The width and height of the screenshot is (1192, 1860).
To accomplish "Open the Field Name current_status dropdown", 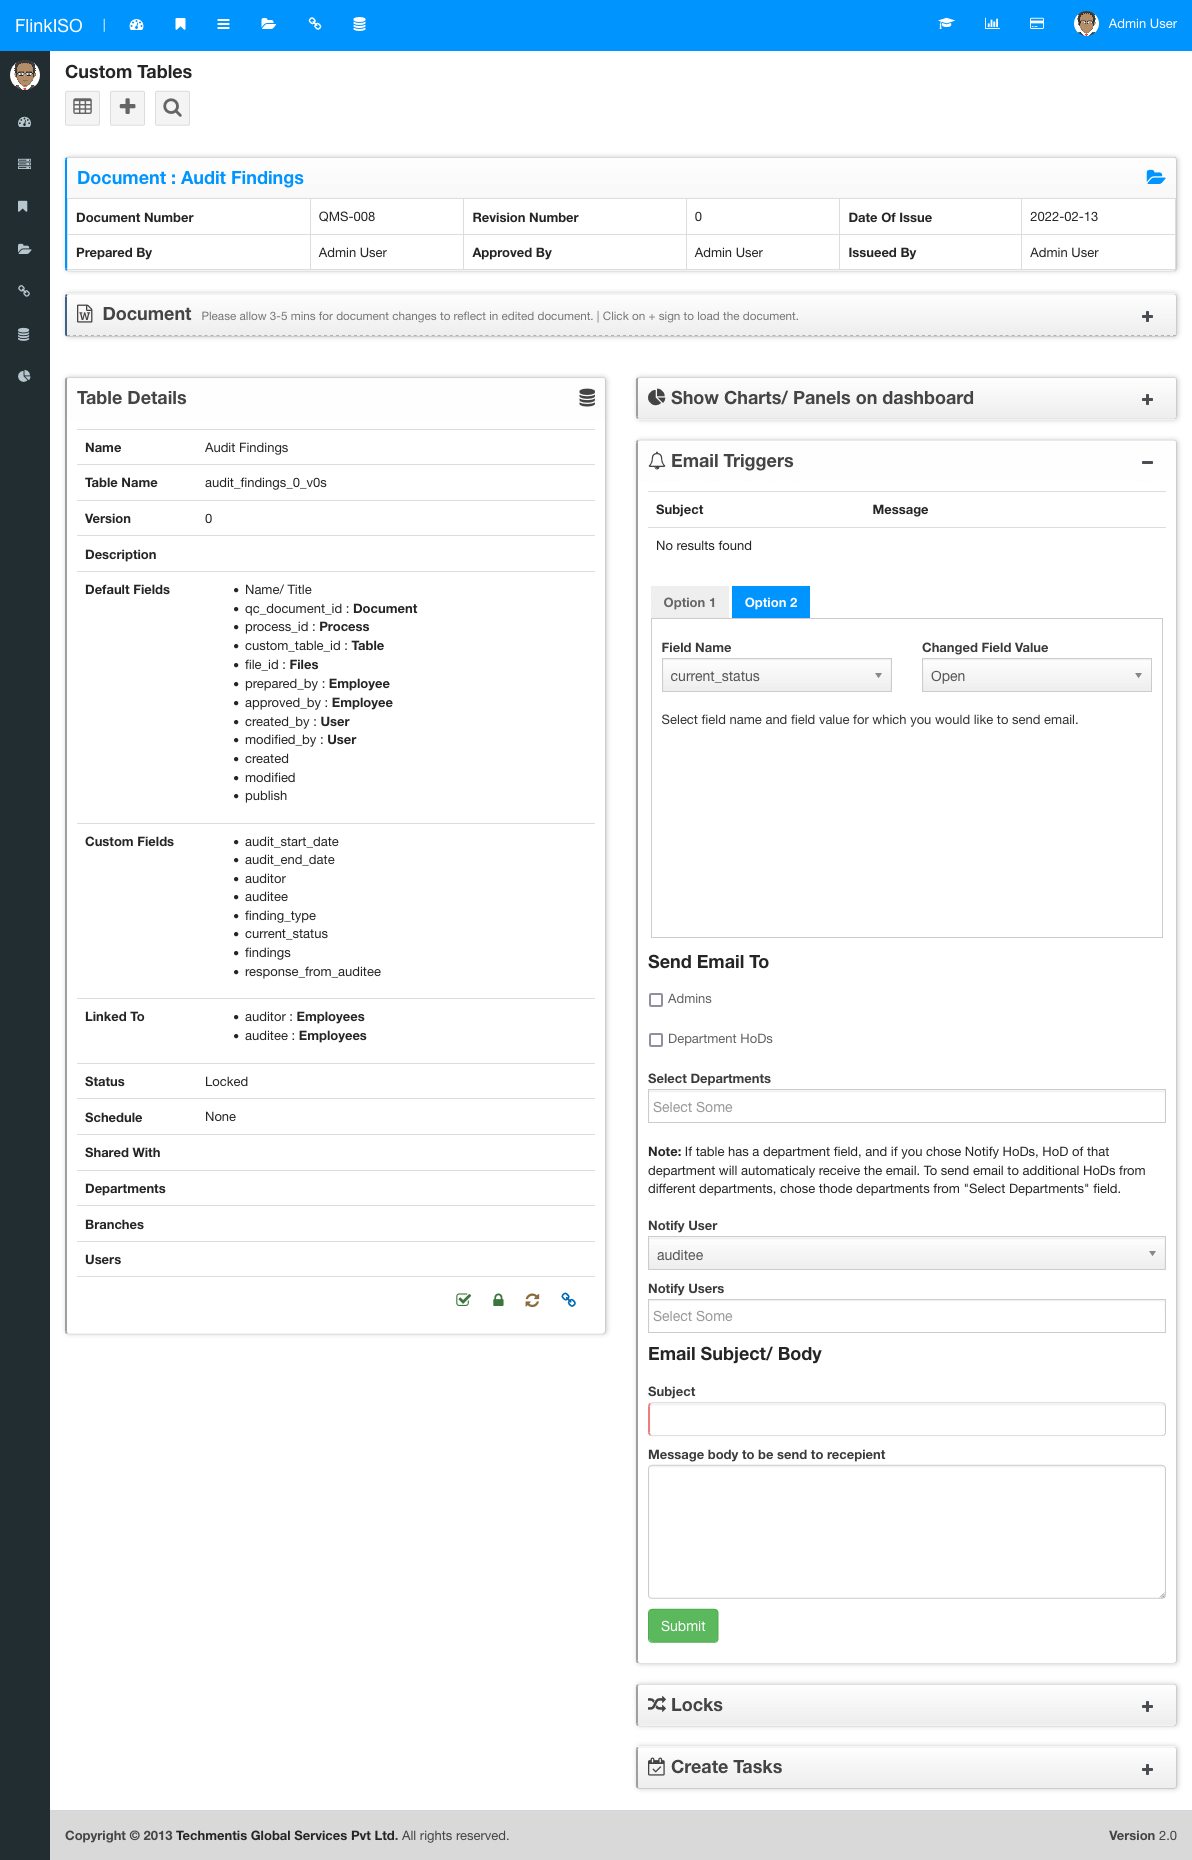I will pyautogui.click(x=776, y=676).
